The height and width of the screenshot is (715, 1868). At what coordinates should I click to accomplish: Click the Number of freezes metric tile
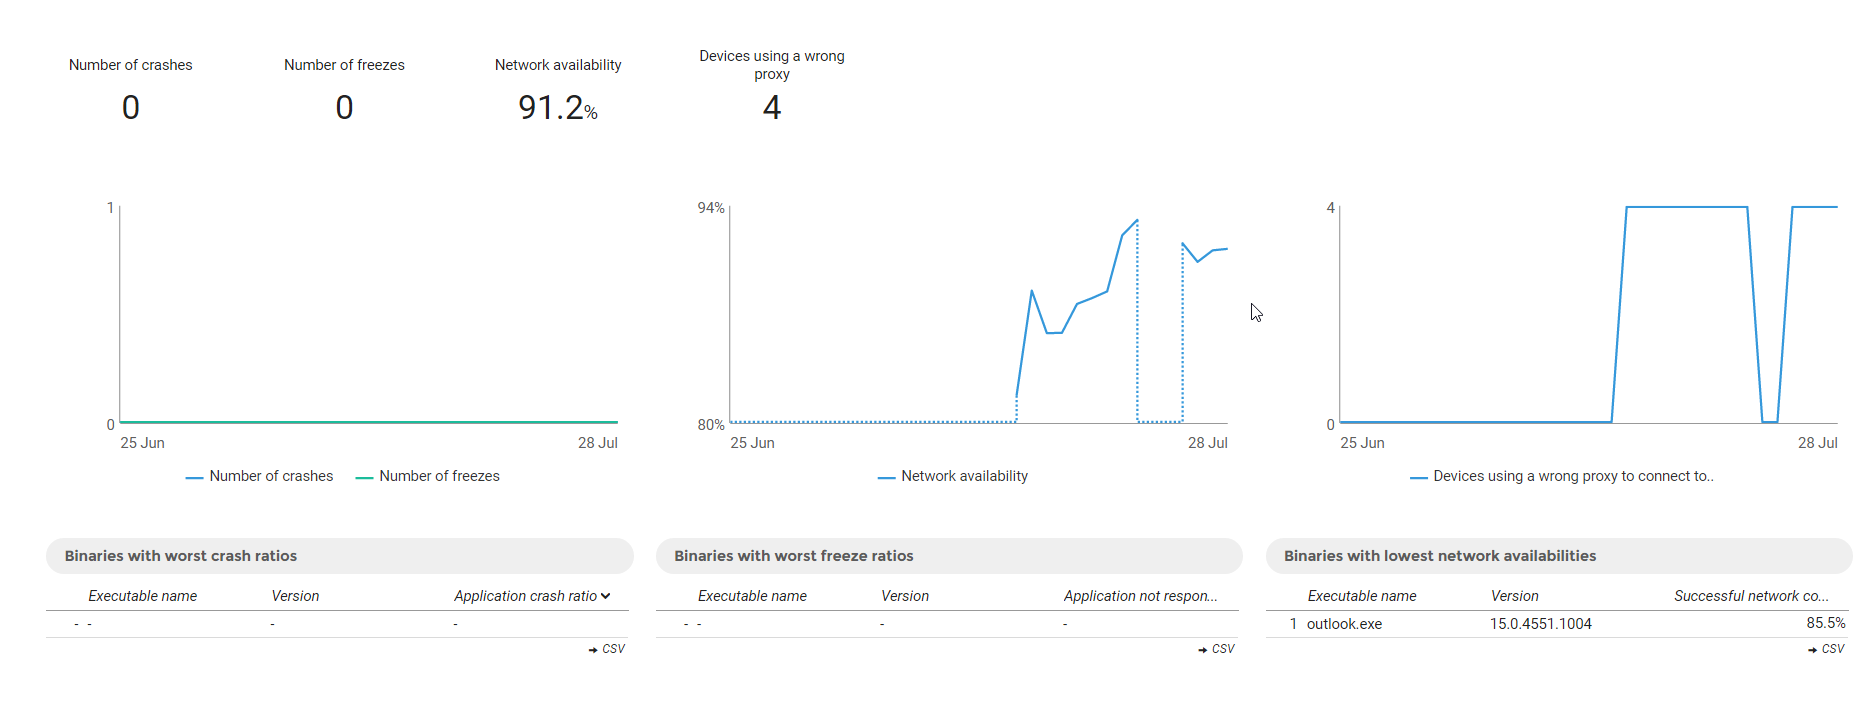(x=344, y=90)
